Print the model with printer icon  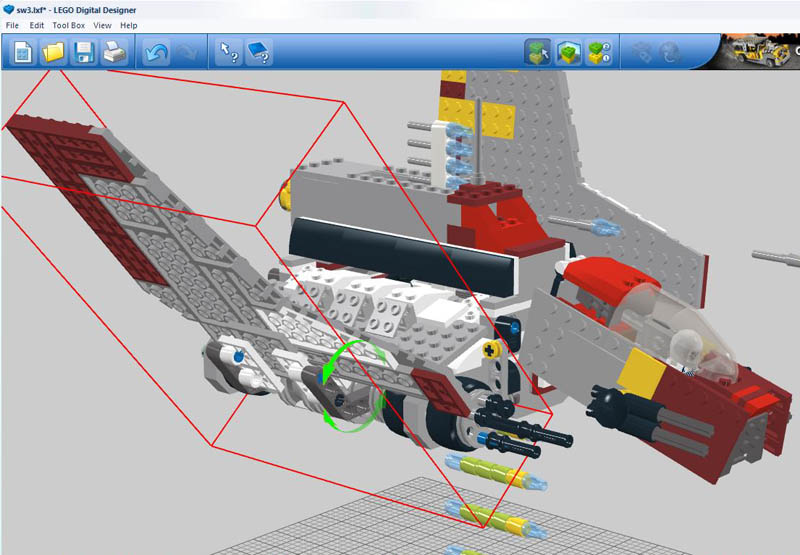[x=115, y=52]
